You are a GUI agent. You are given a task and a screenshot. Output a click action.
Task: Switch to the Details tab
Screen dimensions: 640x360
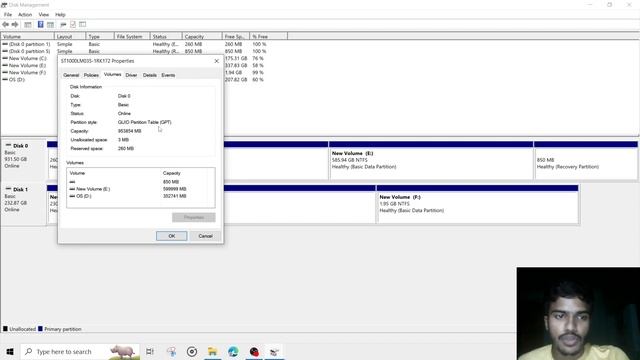150,76
